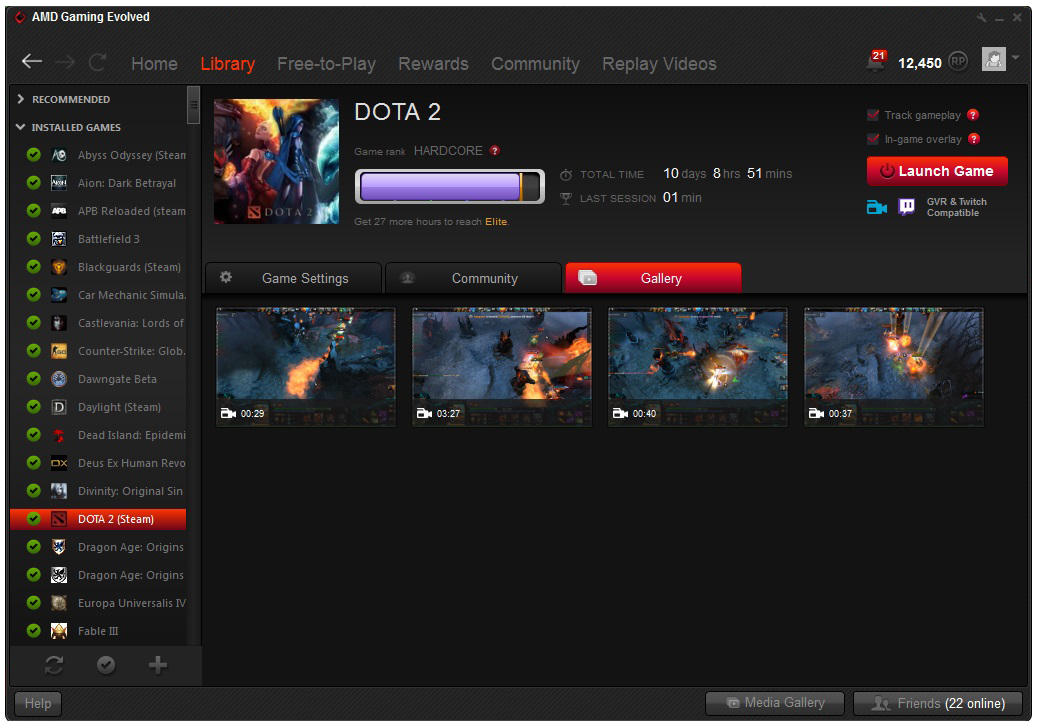Click the refresh arrow in top navigation
The width and height of the screenshot is (1037, 727).
[97, 62]
